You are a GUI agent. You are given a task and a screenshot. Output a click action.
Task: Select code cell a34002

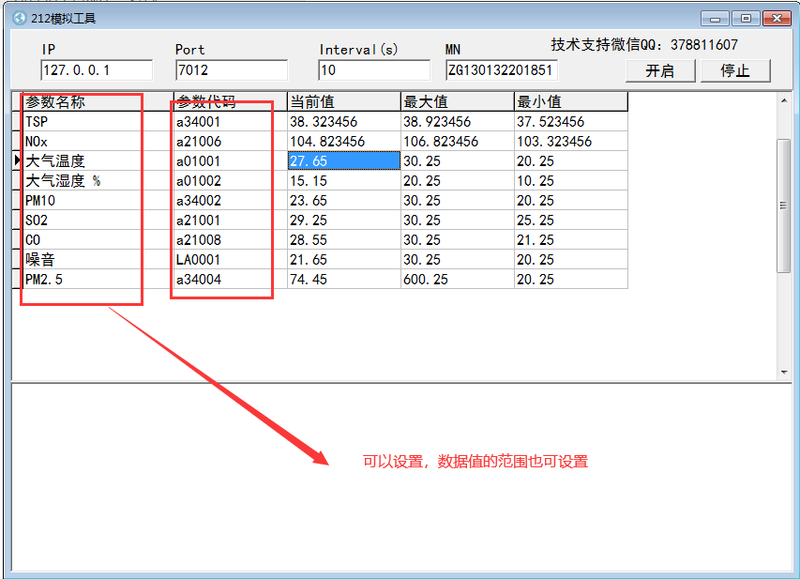[230, 200]
